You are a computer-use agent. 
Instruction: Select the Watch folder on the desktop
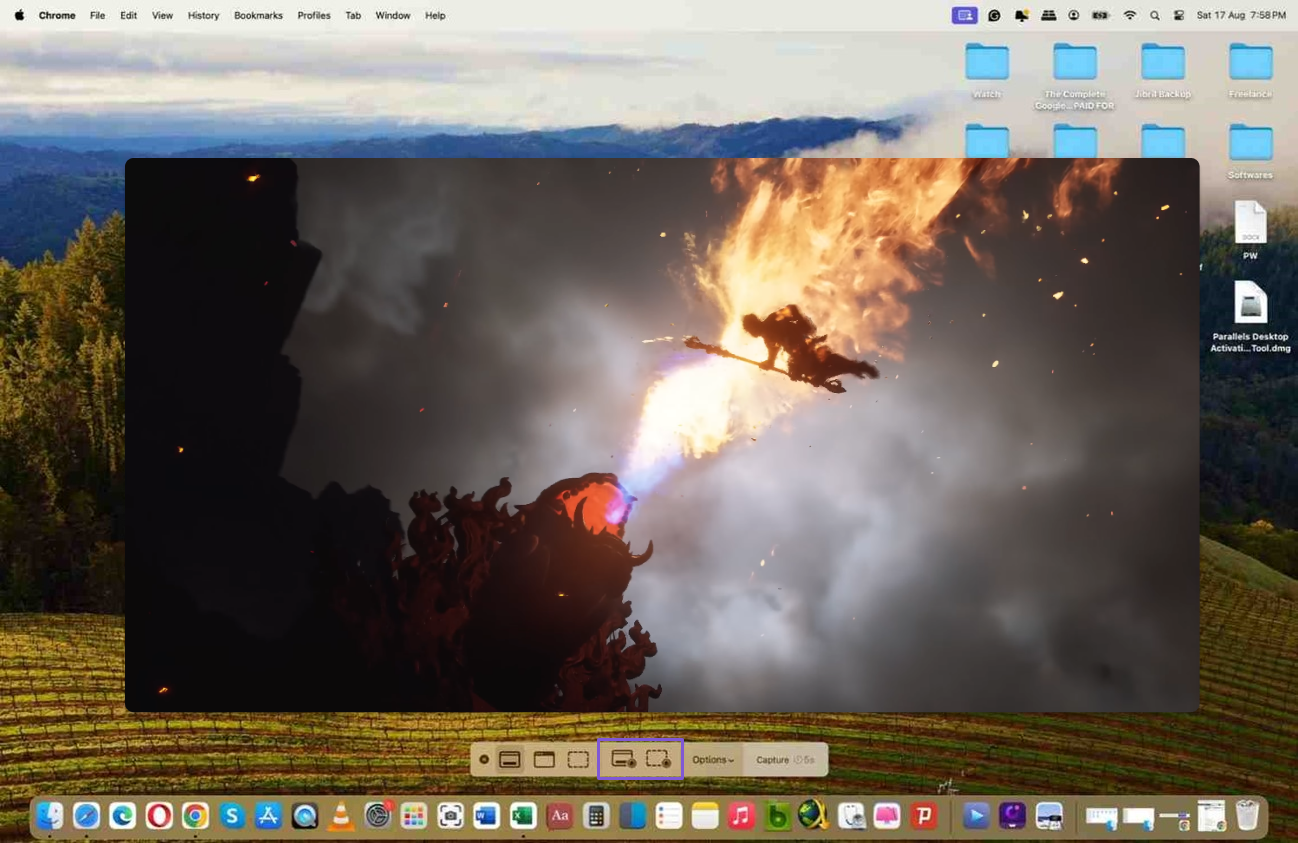(987, 70)
